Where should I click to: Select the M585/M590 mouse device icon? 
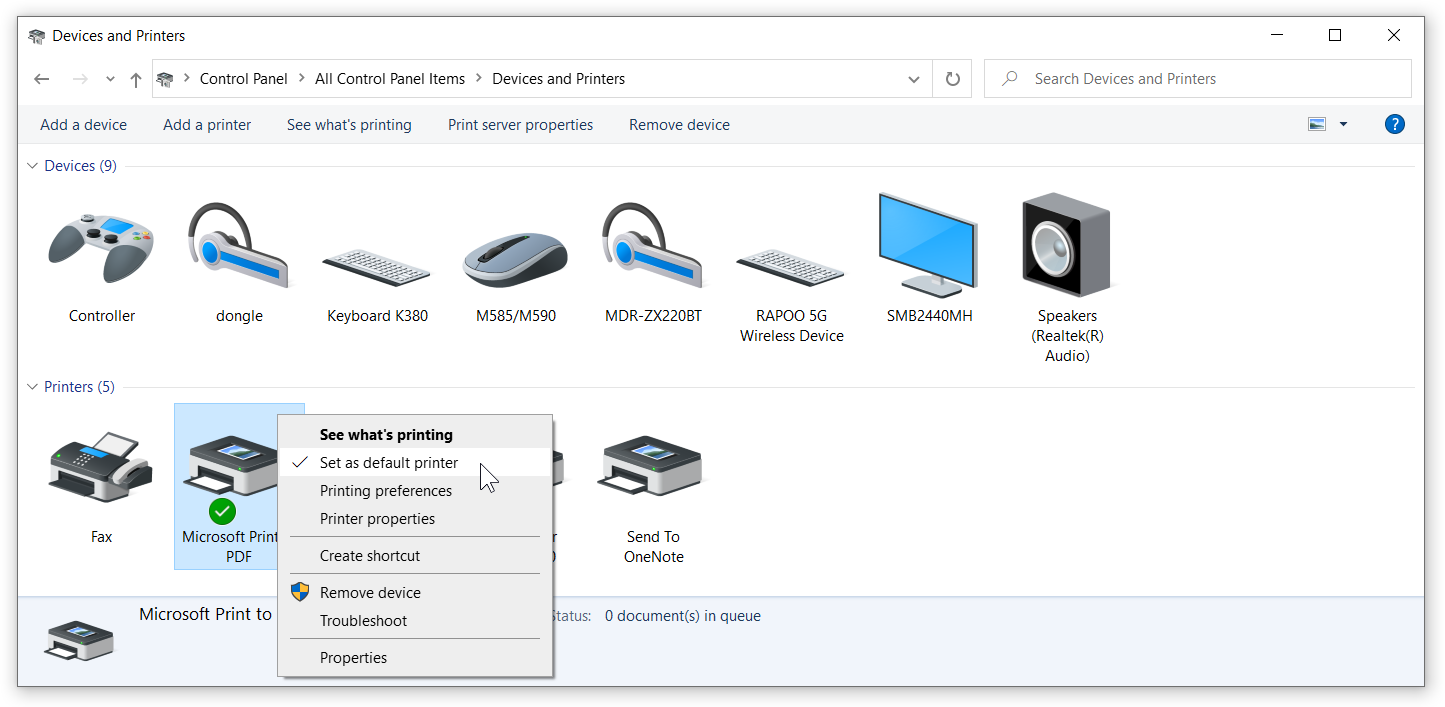(x=515, y=258)
